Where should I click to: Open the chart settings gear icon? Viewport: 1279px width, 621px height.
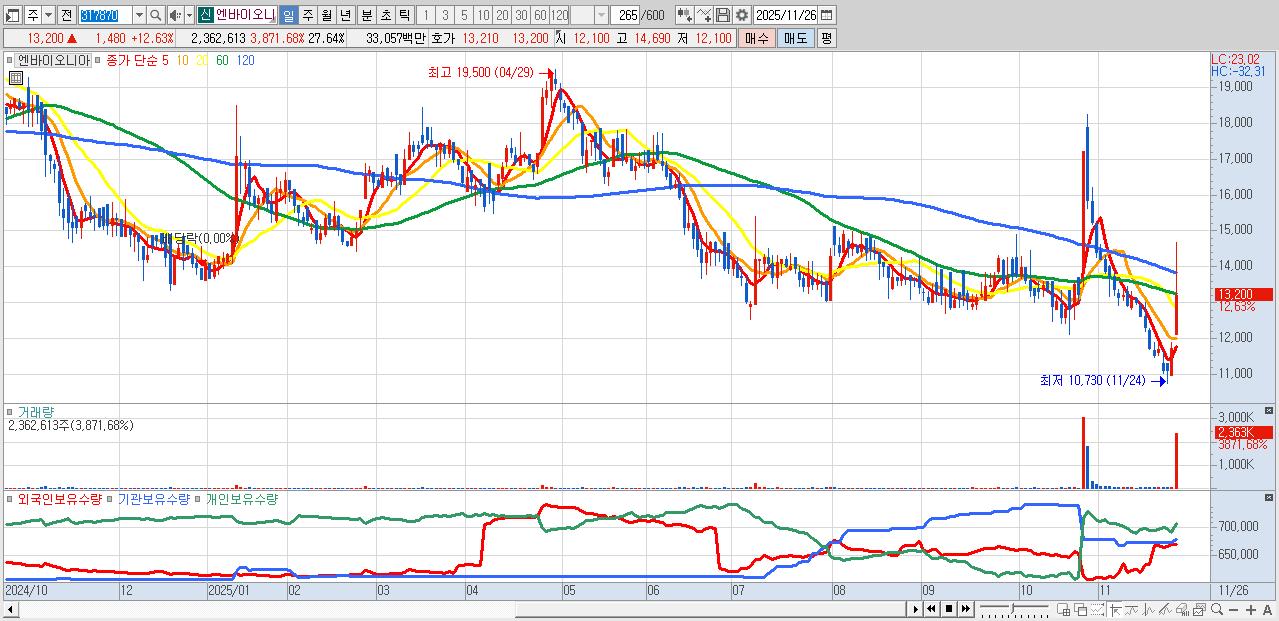742,15
